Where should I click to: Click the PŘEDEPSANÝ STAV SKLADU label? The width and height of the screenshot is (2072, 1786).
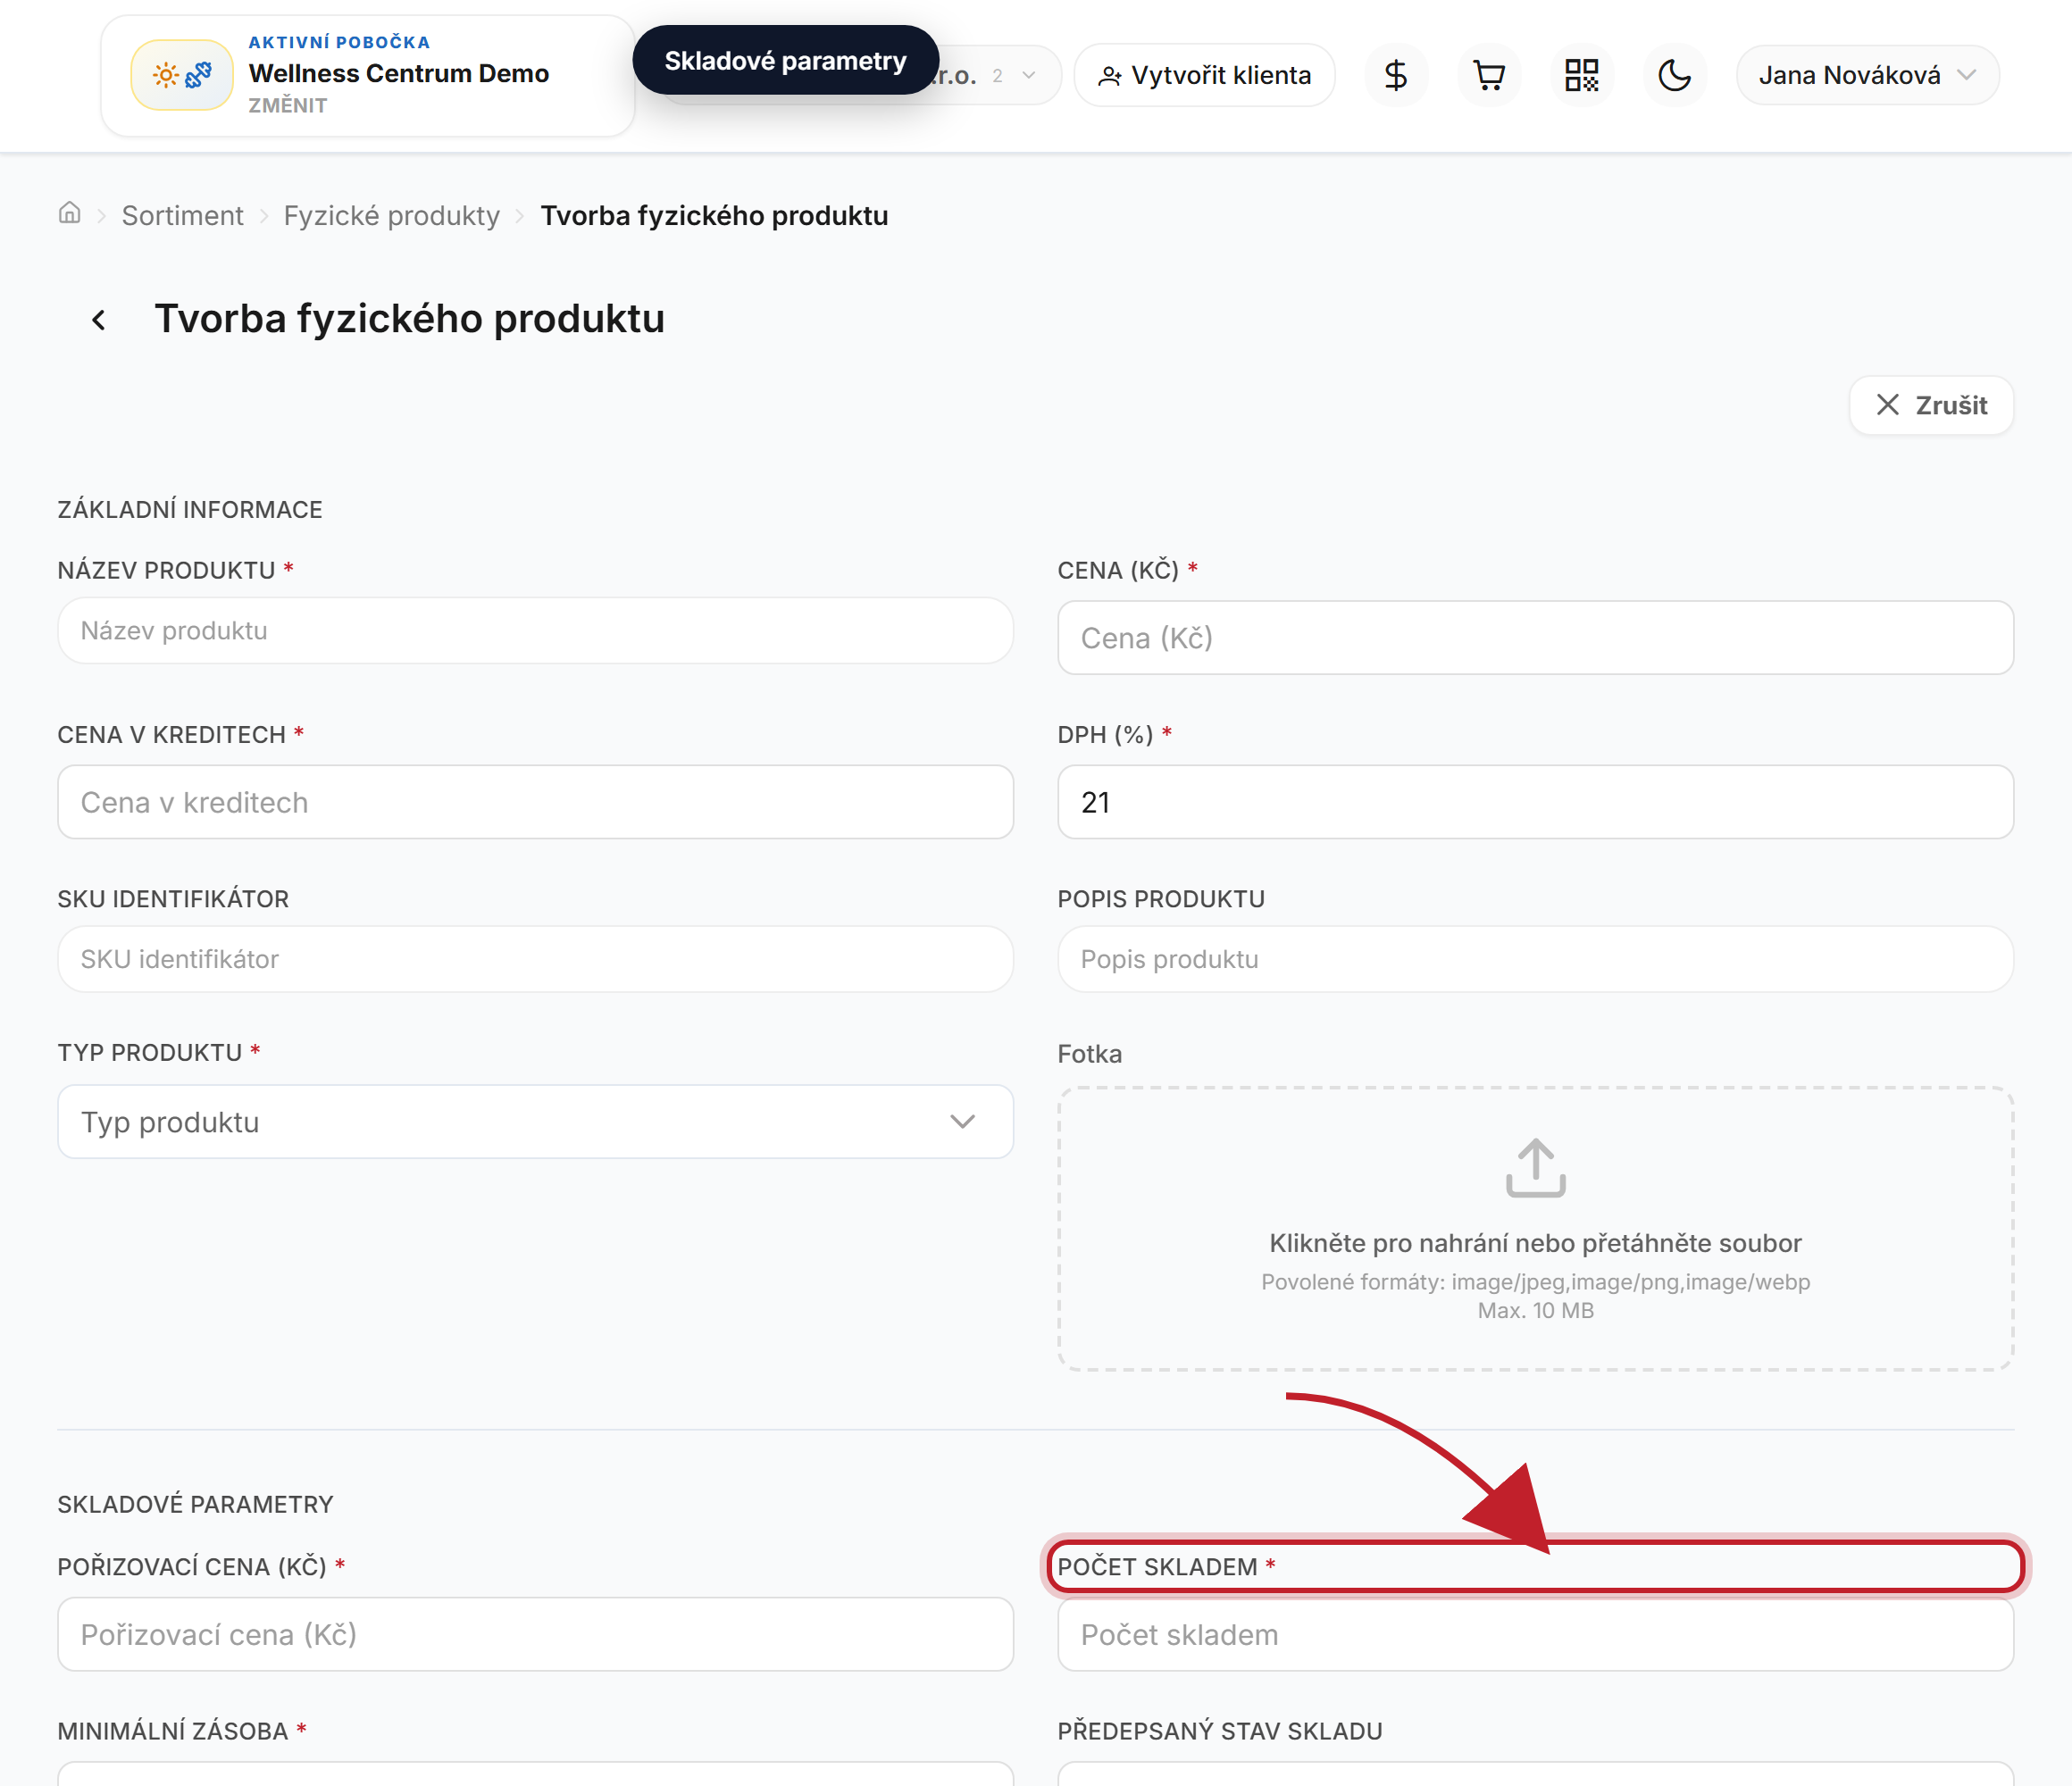coord(1220,1731)
